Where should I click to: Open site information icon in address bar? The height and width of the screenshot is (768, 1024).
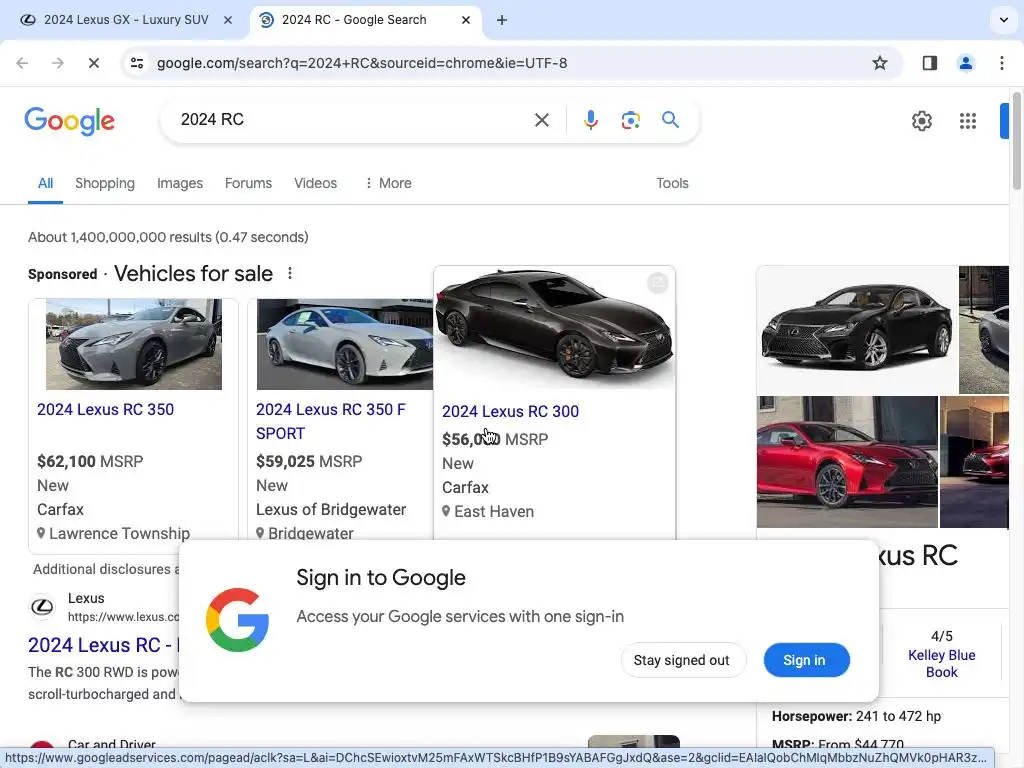137,63
